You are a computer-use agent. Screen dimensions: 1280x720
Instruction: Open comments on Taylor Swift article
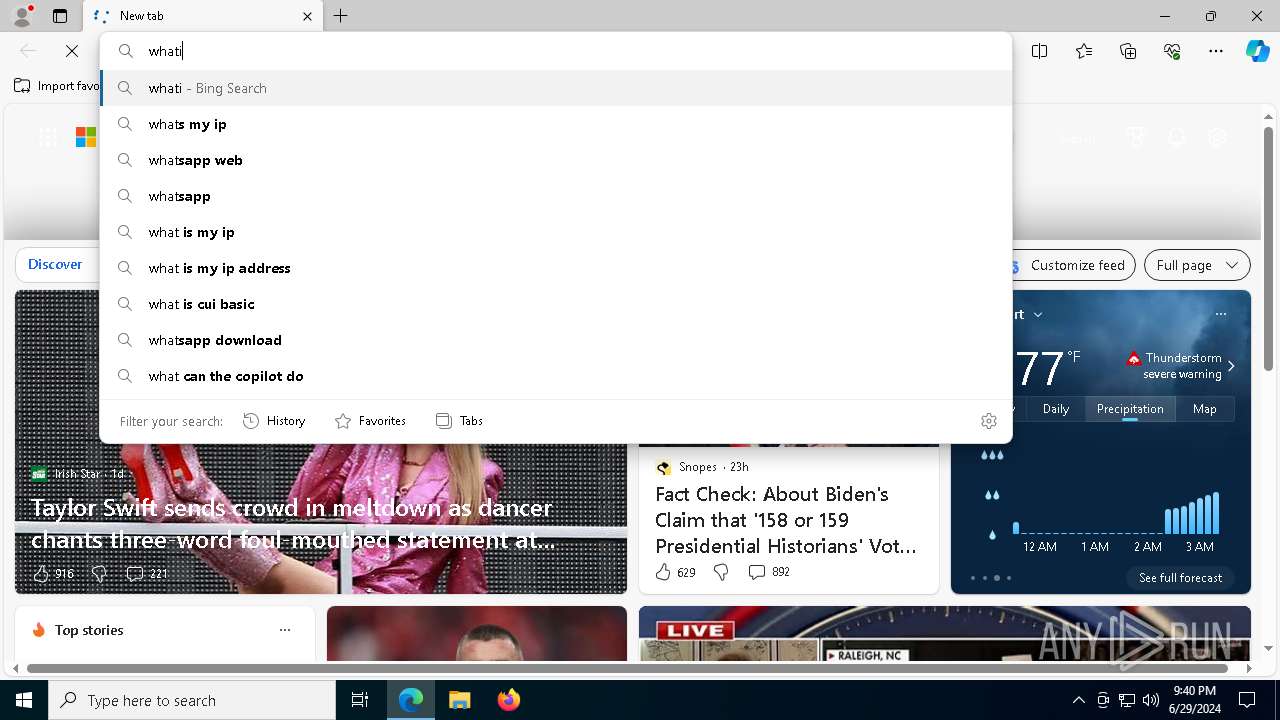tap(147, 573)
